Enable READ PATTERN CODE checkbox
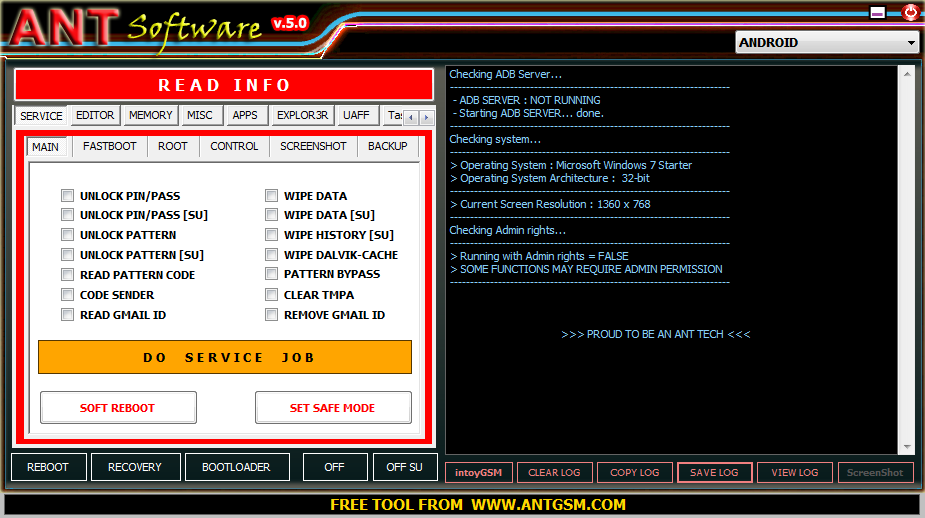The width and height of the screenshot is (925, 518). [x=67, y=275]
